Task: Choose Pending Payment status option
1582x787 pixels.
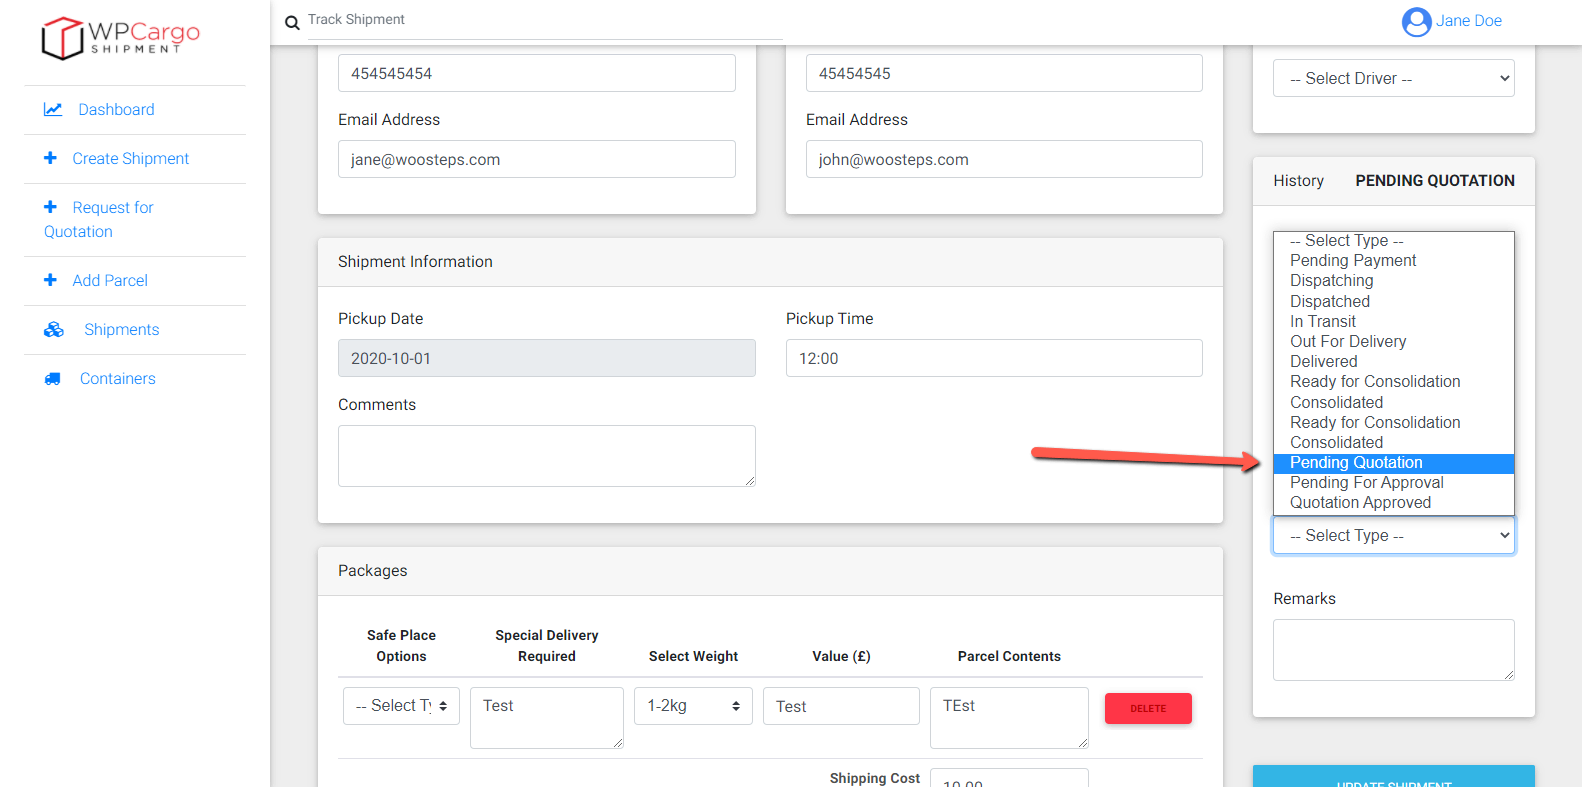Action: 1393,260
